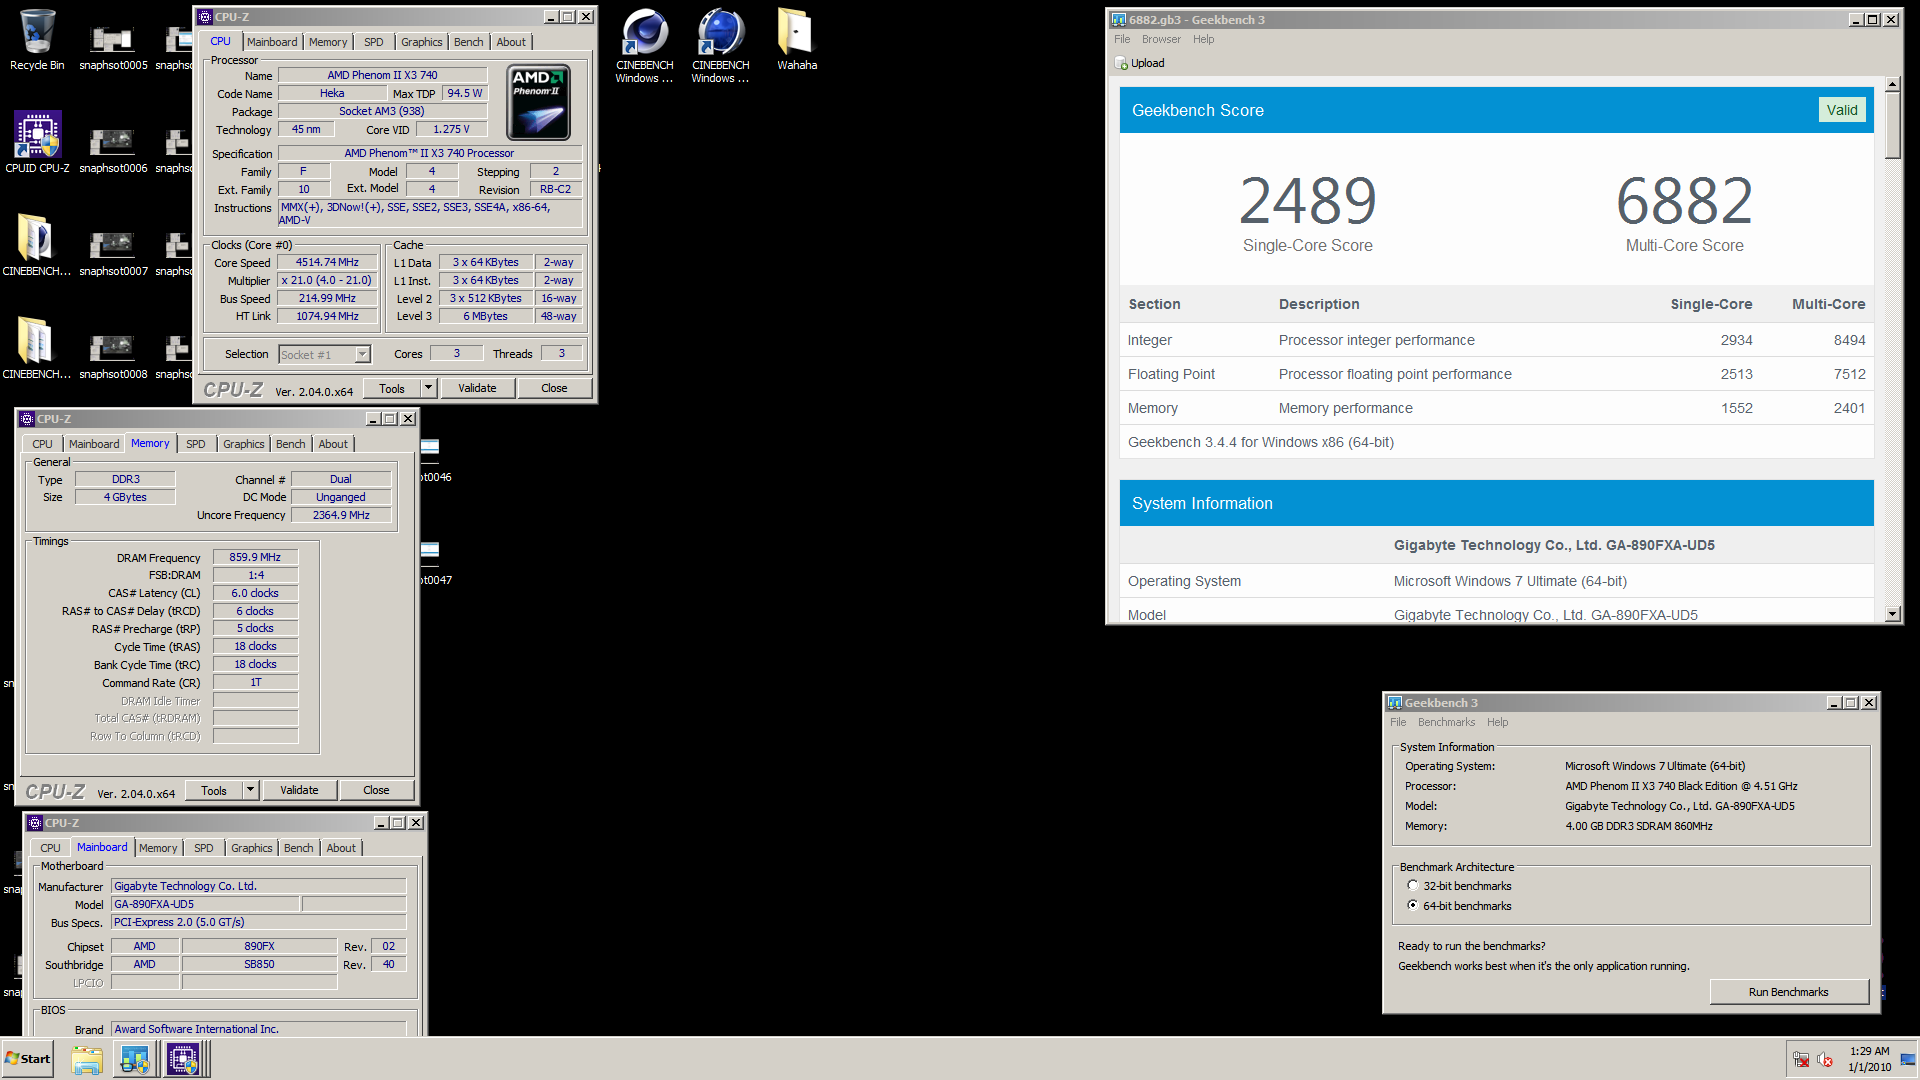Open File menu in 6882.gb3 Geekbench window
The image size is (1920, 1080).
(x=1122, y=40)
